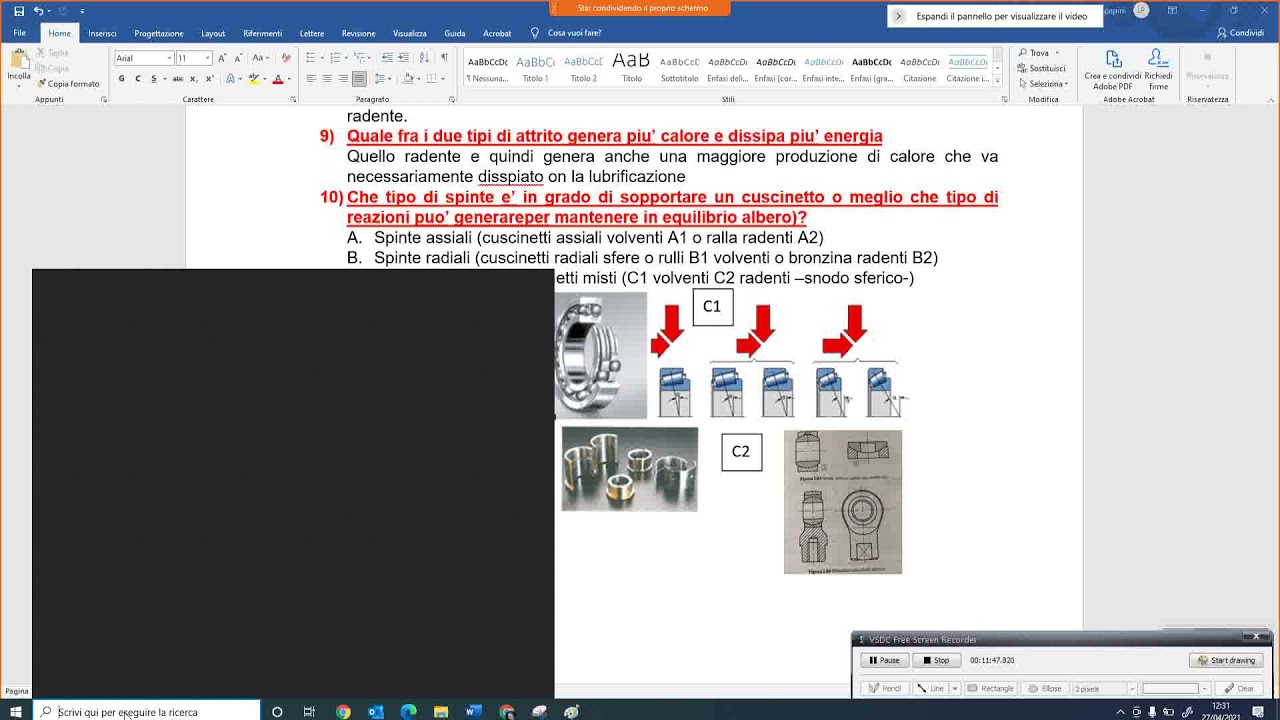This screenshot has width=1280, height=720.
Task: Click the bulleted list icon
Action: coord(313,58)
